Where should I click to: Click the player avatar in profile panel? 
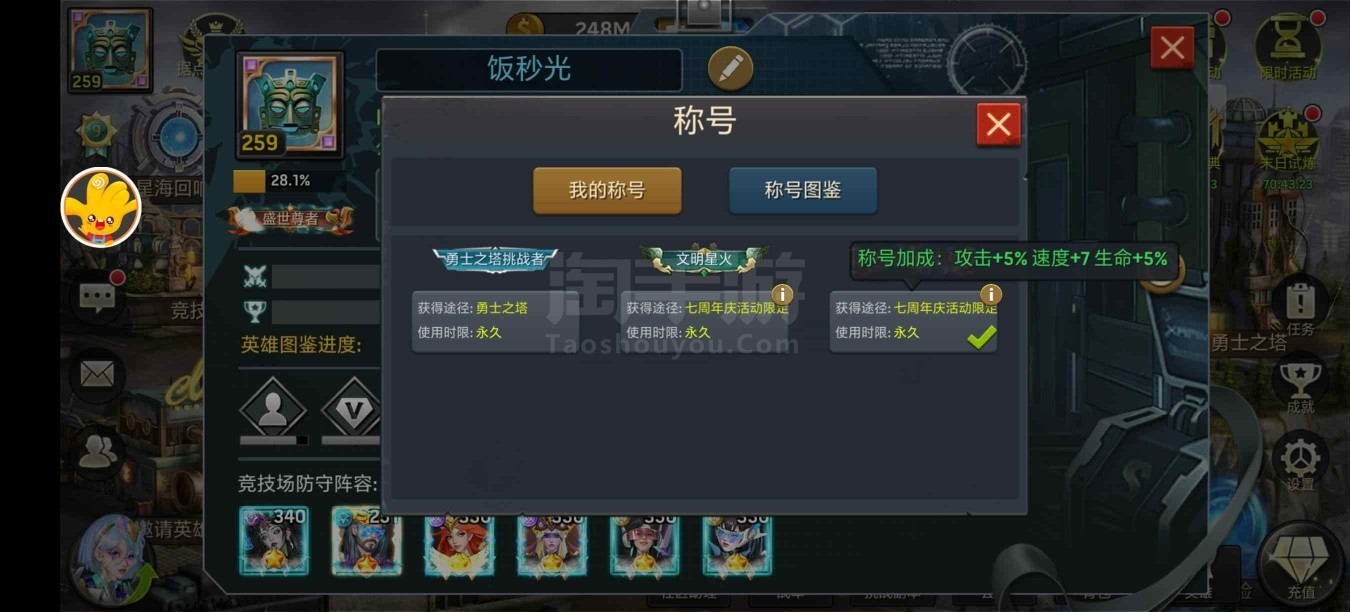290,105
